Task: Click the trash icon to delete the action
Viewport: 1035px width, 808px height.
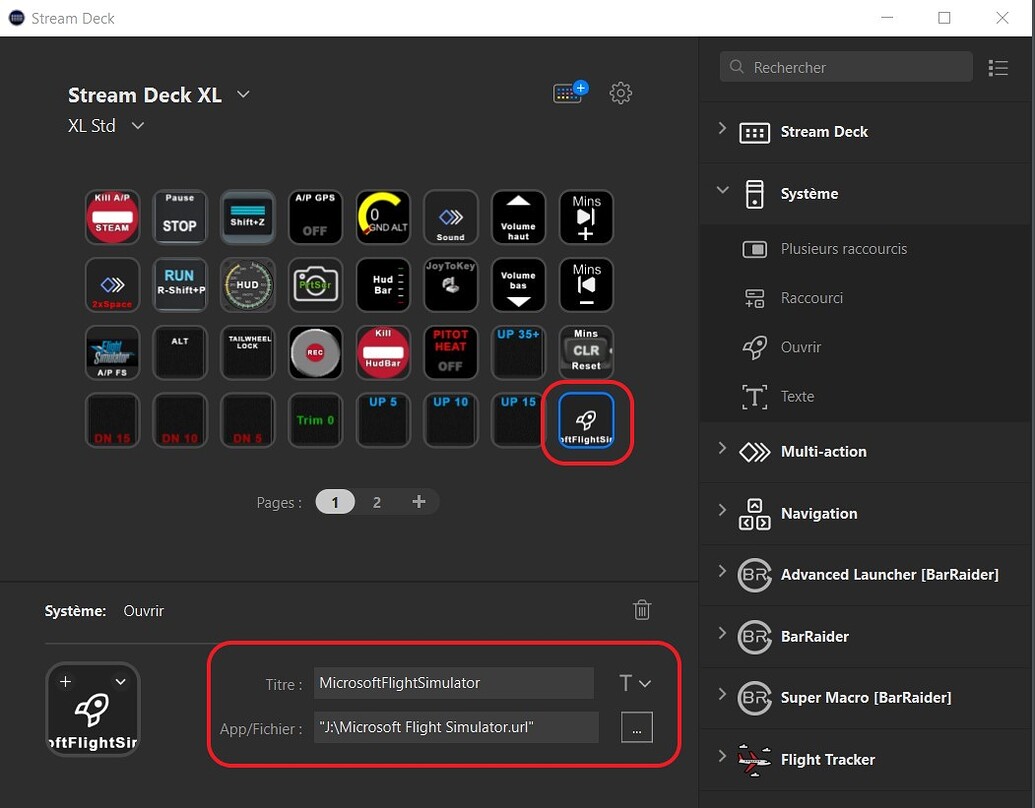Action: point(641,609)
